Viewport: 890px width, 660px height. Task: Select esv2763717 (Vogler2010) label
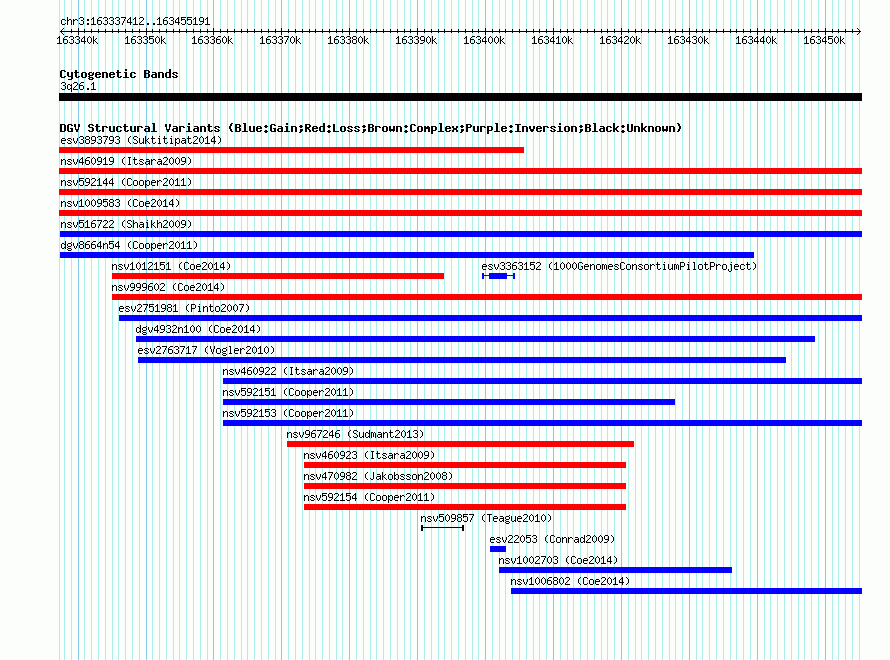[206, 350]
